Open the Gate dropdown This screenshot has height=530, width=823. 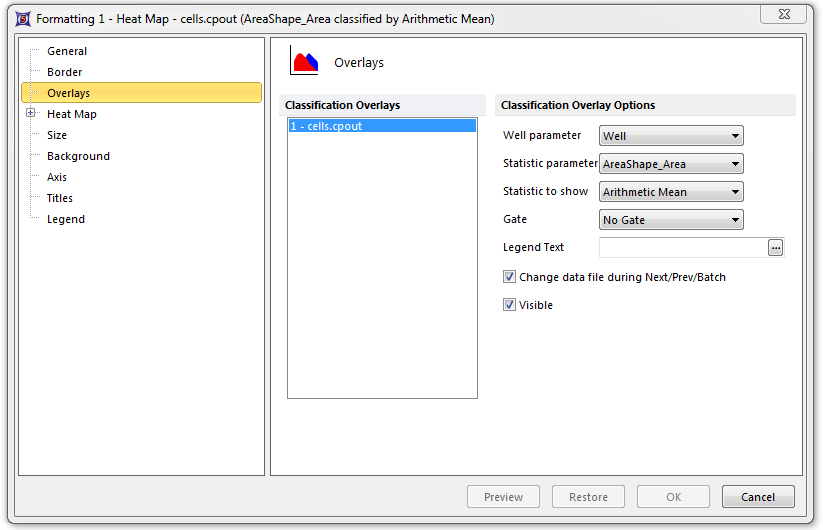pos(671,220)
